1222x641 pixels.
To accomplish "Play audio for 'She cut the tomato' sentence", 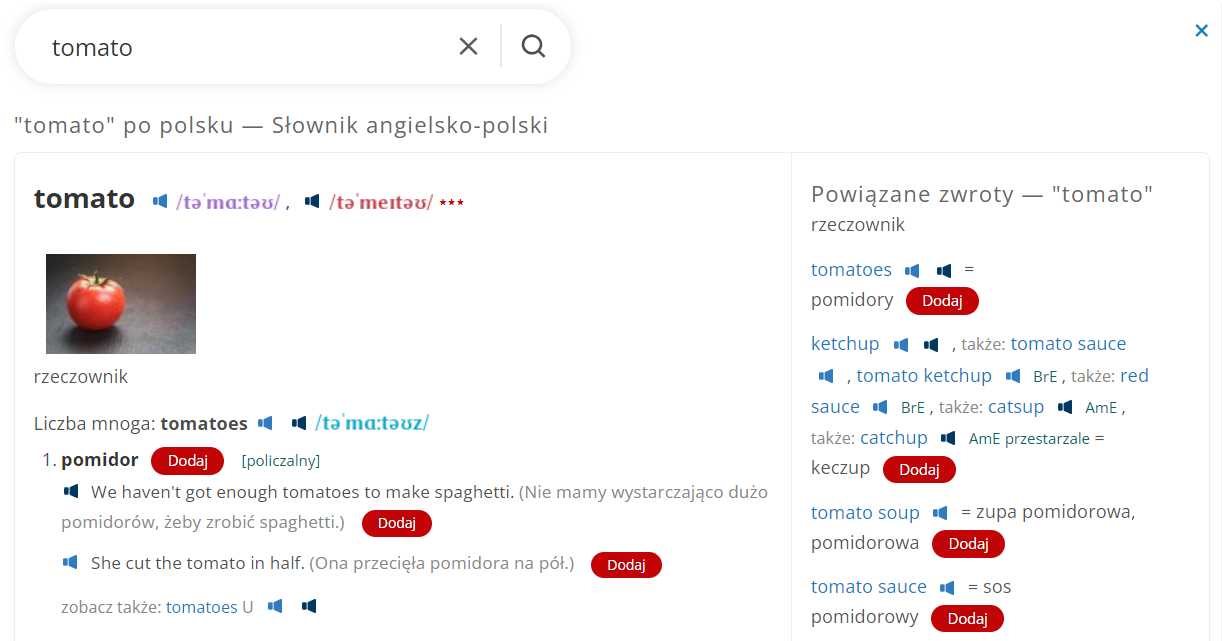I will pos(71,563).
